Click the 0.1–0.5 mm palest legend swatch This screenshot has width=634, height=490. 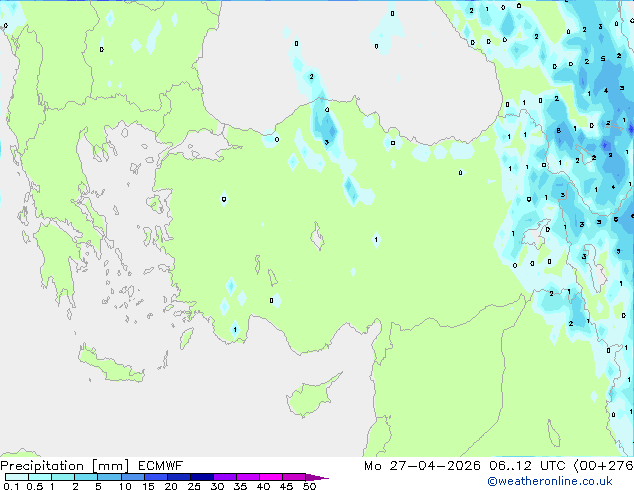click(x=17, y=477)
